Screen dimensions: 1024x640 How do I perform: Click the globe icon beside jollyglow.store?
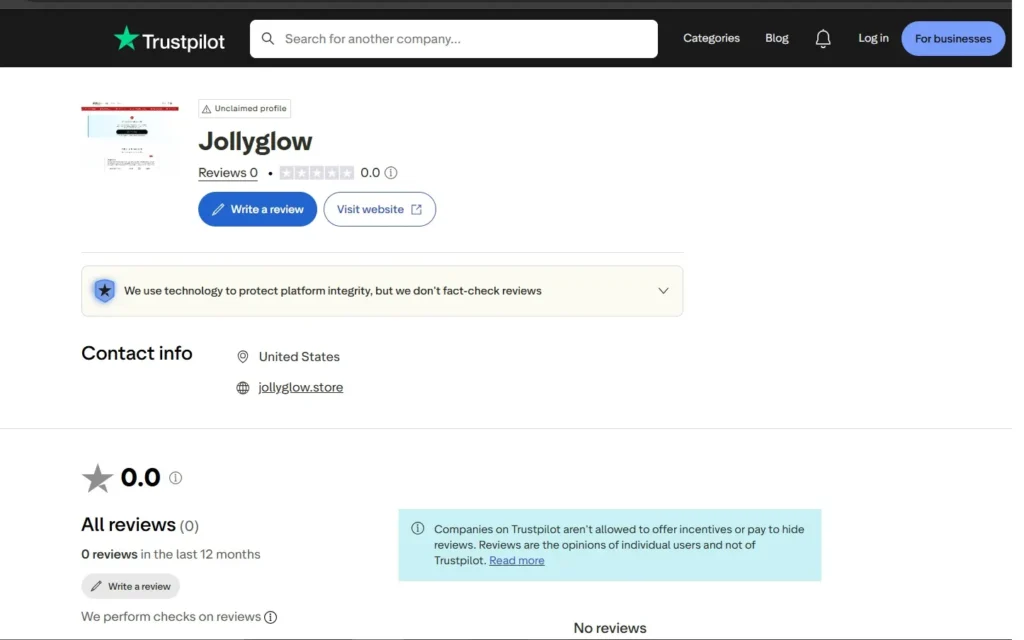click(x=242, y=388)
